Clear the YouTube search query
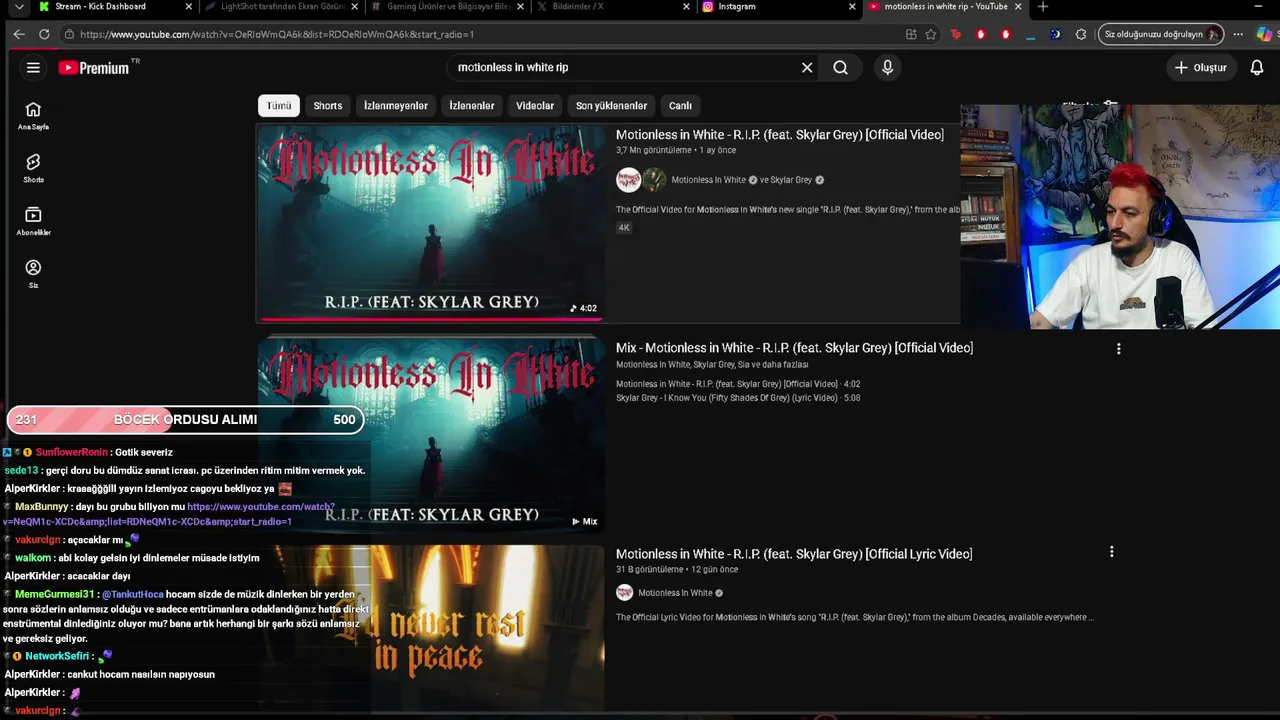Screen dimensions: 1280x720 [807, 68]
